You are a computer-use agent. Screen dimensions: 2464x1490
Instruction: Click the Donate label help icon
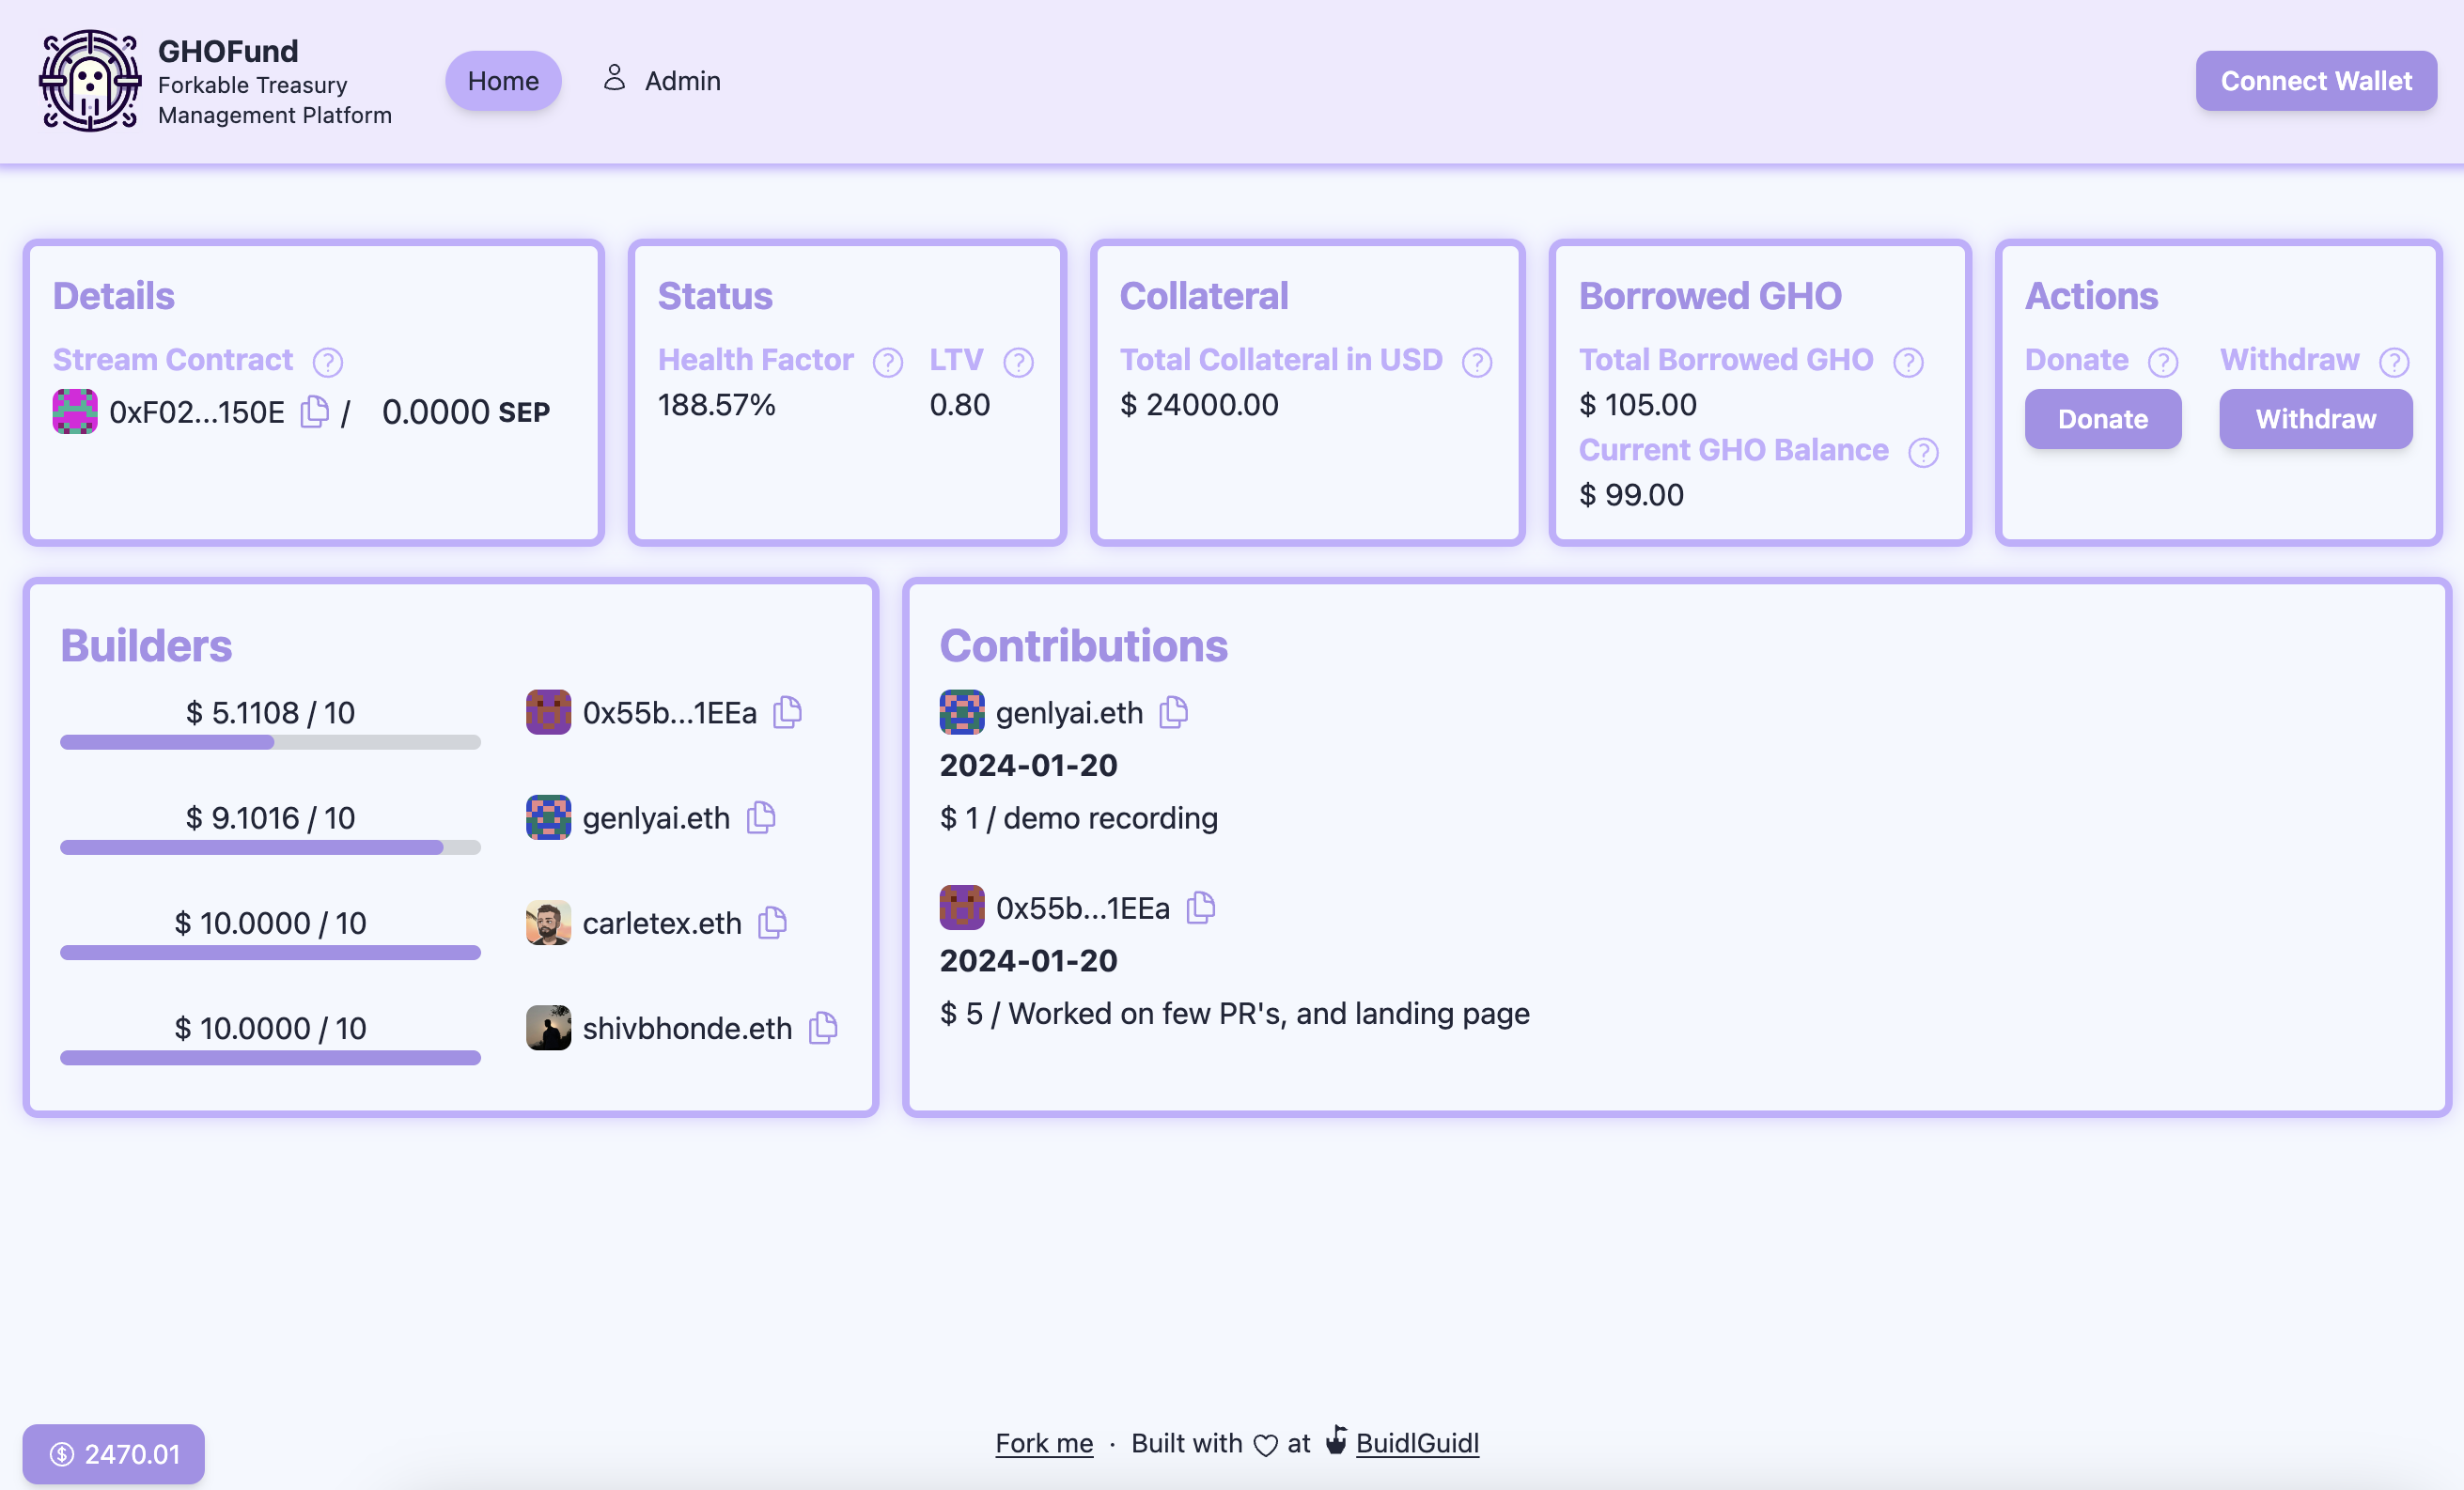tap(2163, 362)
